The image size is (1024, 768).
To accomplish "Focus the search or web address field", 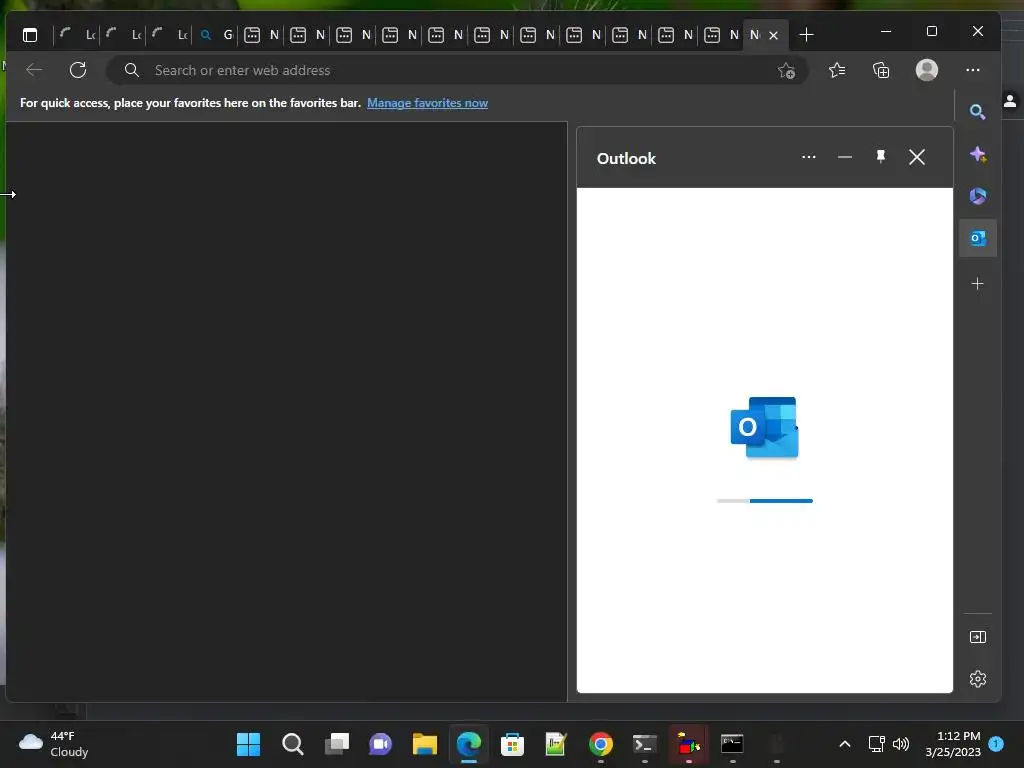I will [x=457, y=70].
